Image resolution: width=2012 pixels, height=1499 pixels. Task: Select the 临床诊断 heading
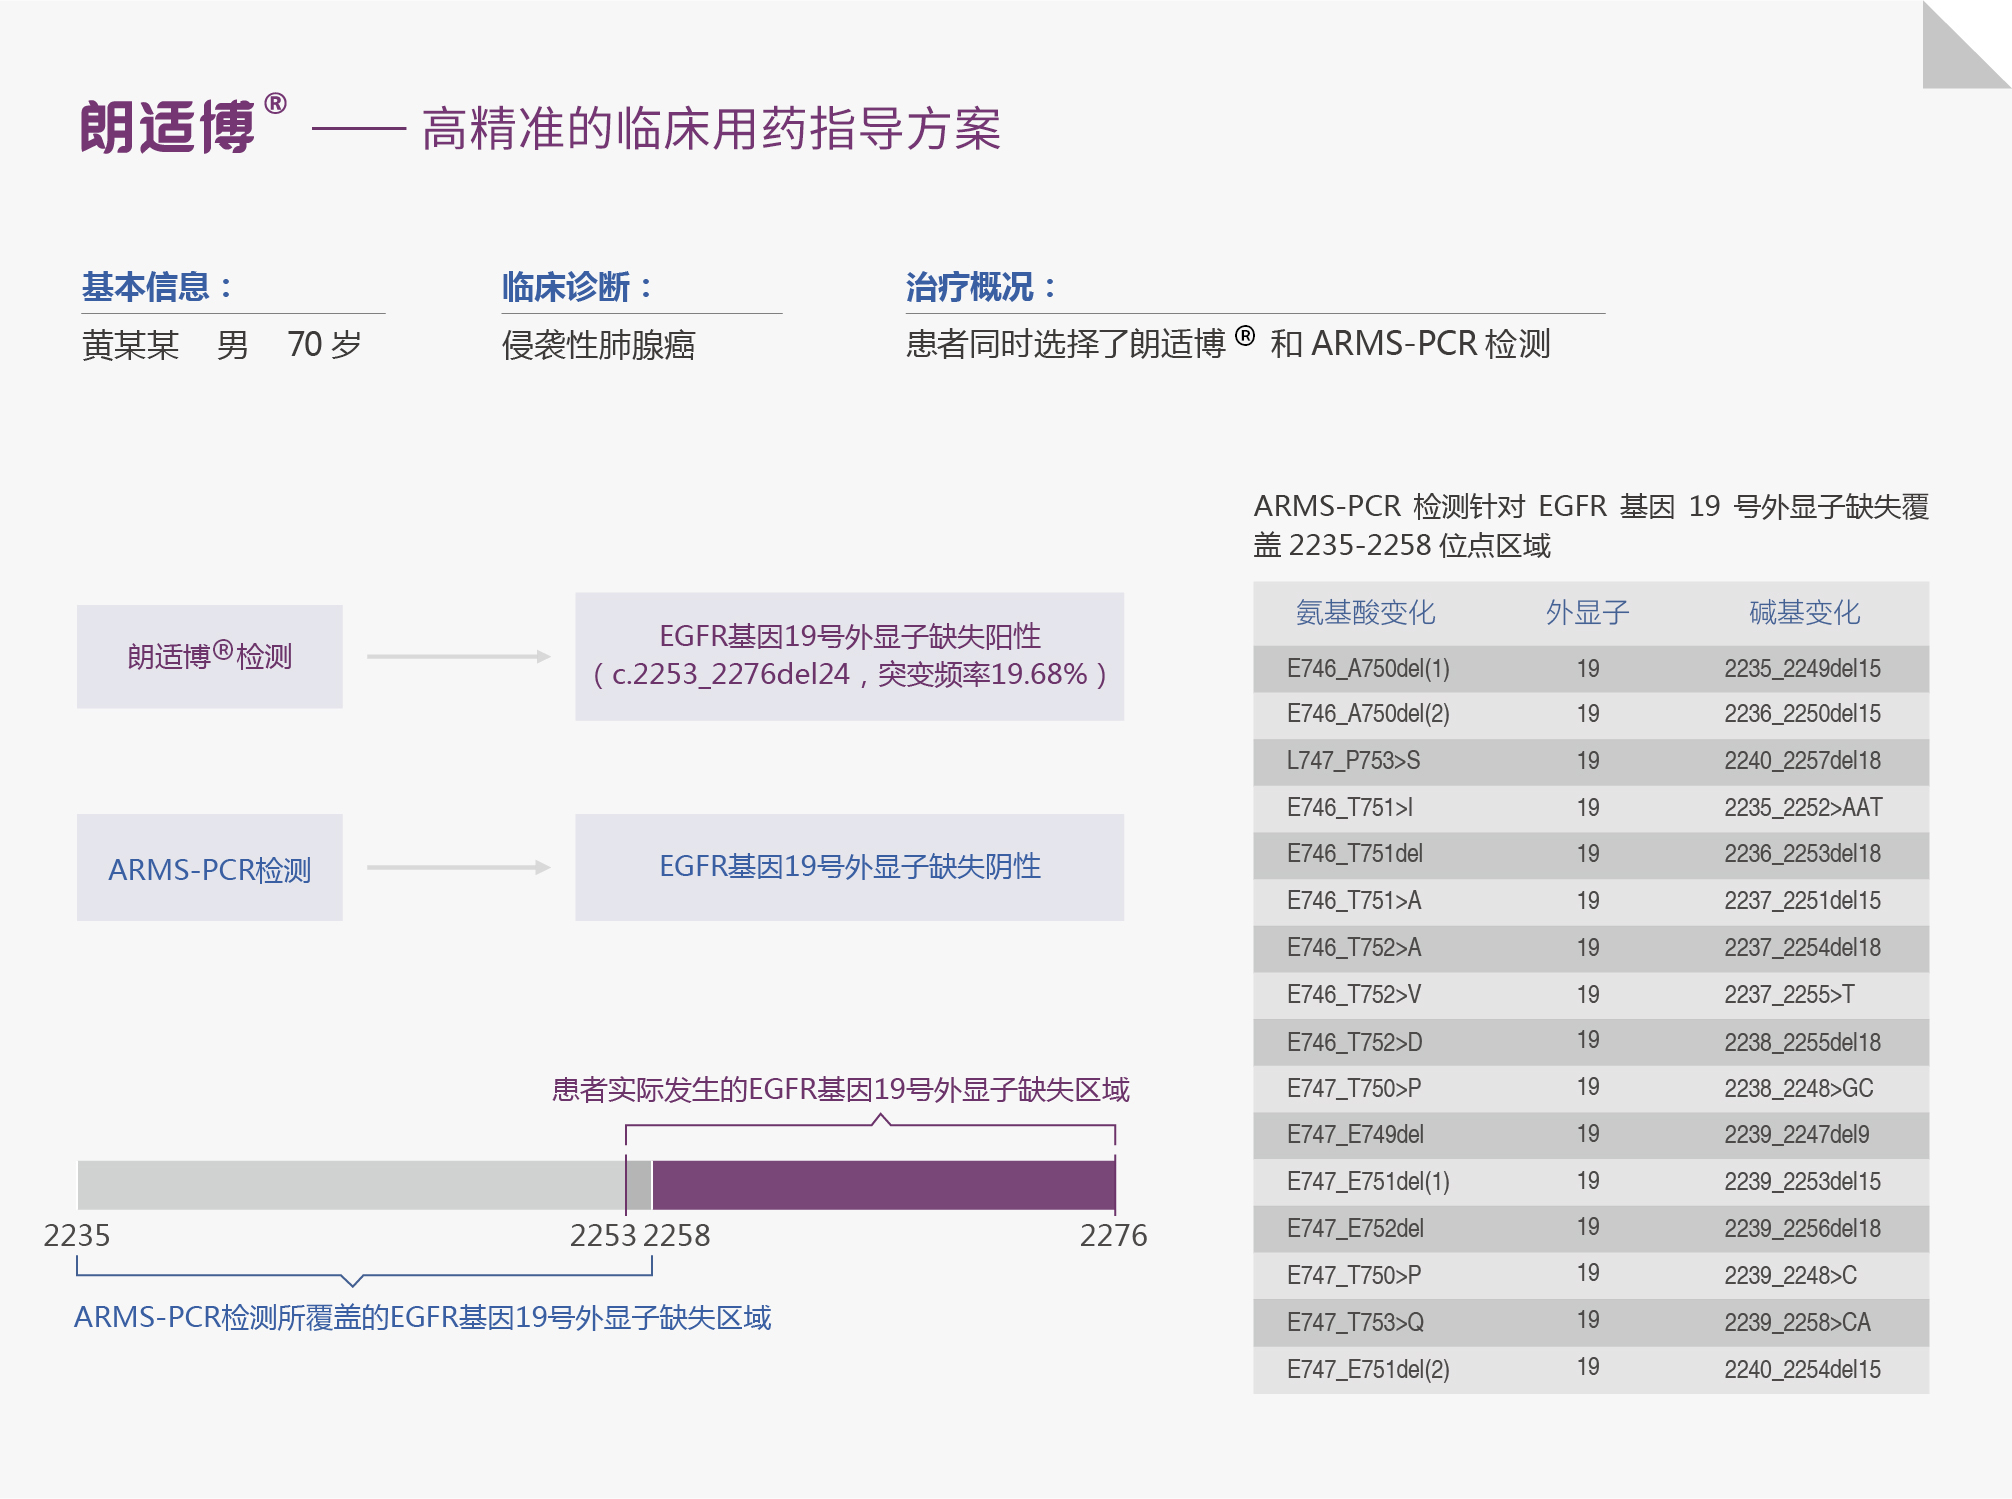tap(577, 287)
